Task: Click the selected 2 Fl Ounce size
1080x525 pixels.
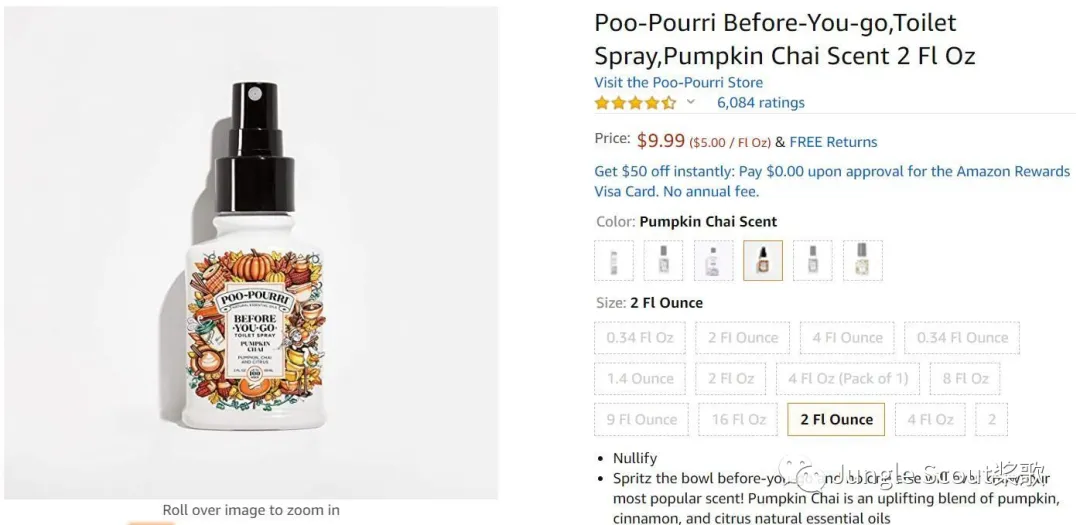Action: 836,420
